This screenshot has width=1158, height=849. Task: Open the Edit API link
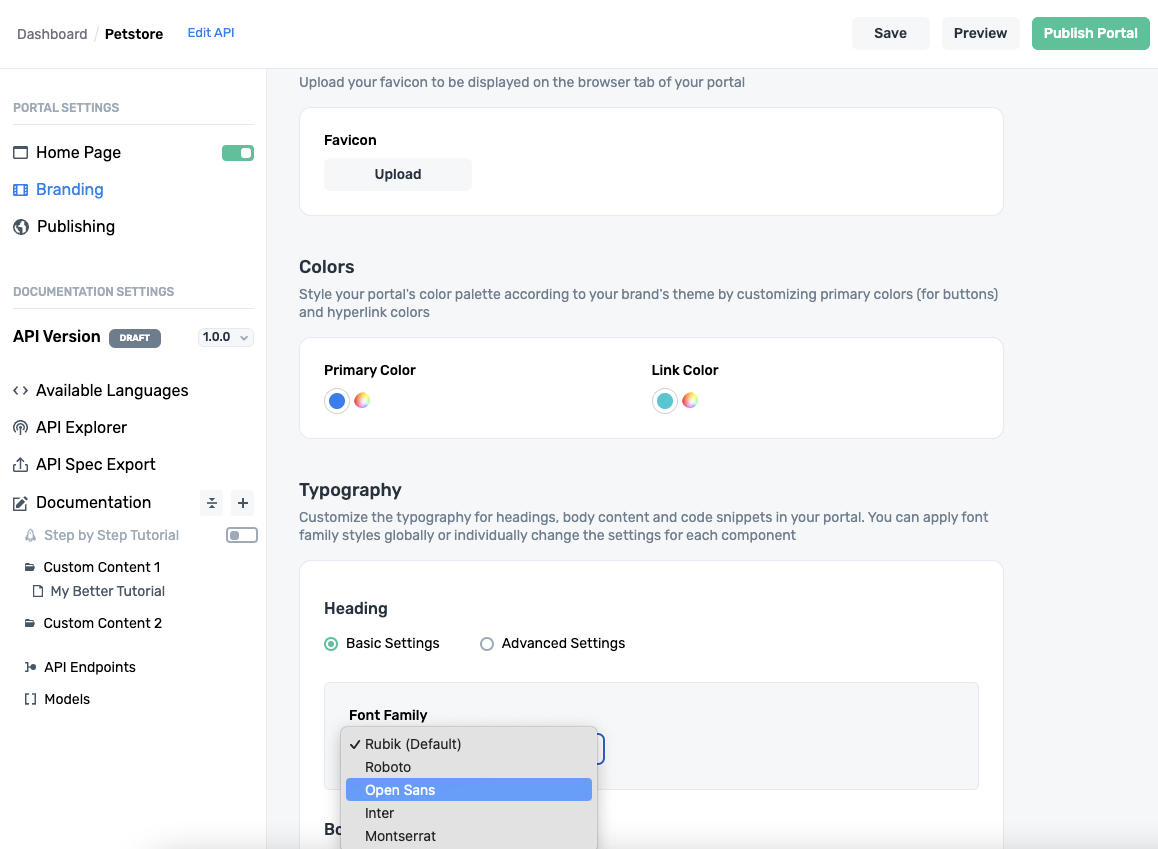(210, 32)
